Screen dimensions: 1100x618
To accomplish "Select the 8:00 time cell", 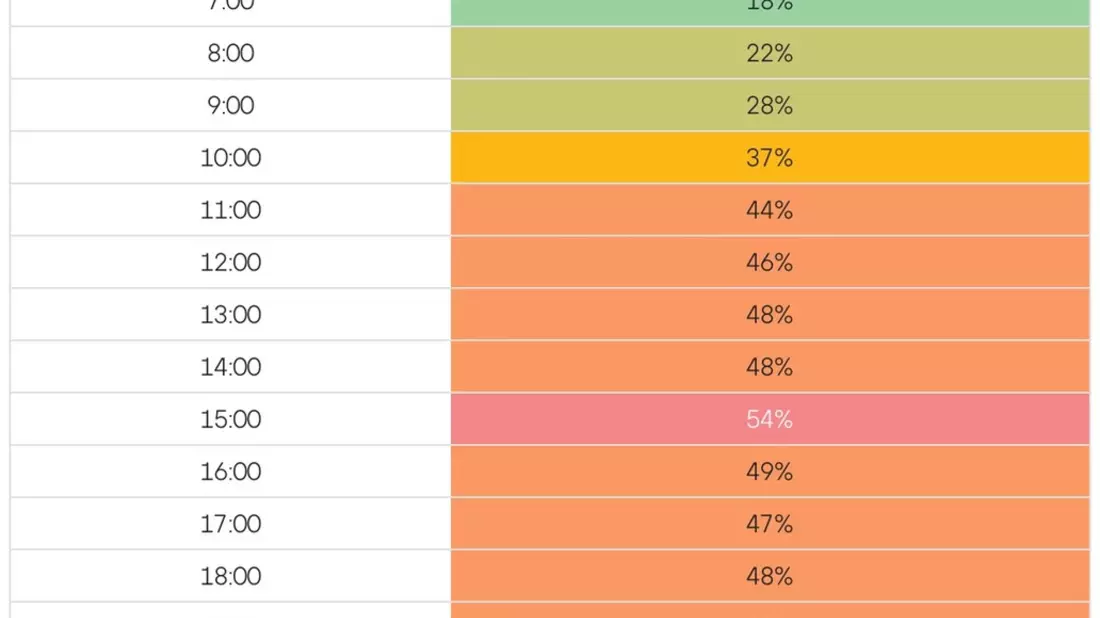I will [231, 53].
